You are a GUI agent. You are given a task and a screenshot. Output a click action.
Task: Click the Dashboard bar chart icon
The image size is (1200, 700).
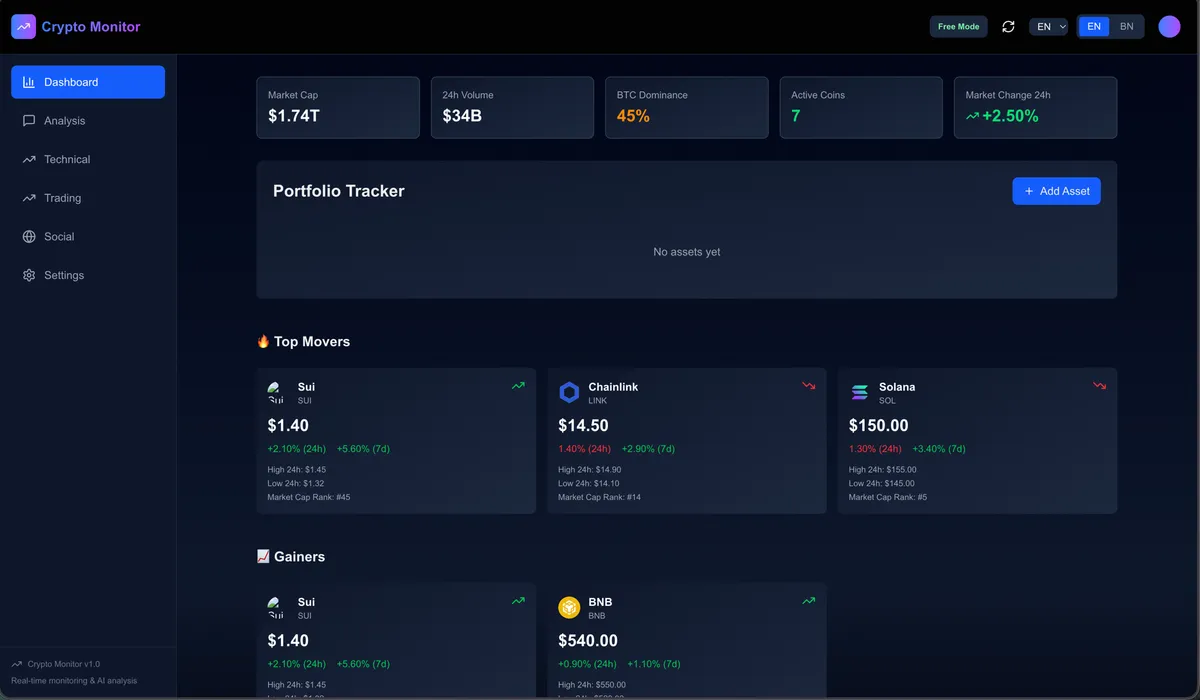click(x=29, y=82)
